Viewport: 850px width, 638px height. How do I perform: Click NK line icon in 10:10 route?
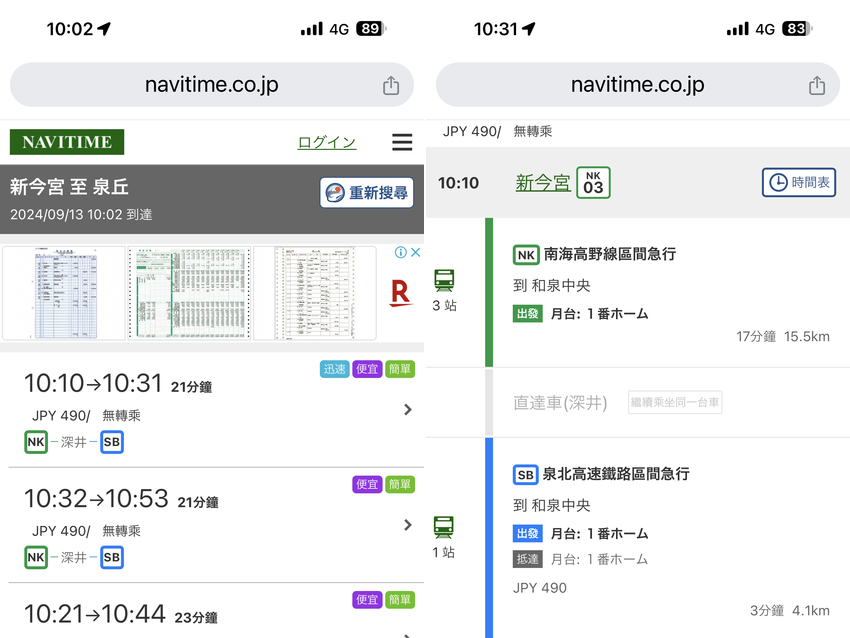tap(36, 442)
